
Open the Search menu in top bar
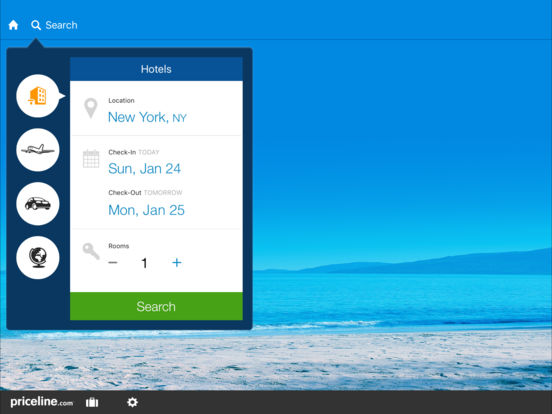click(54, 25)
